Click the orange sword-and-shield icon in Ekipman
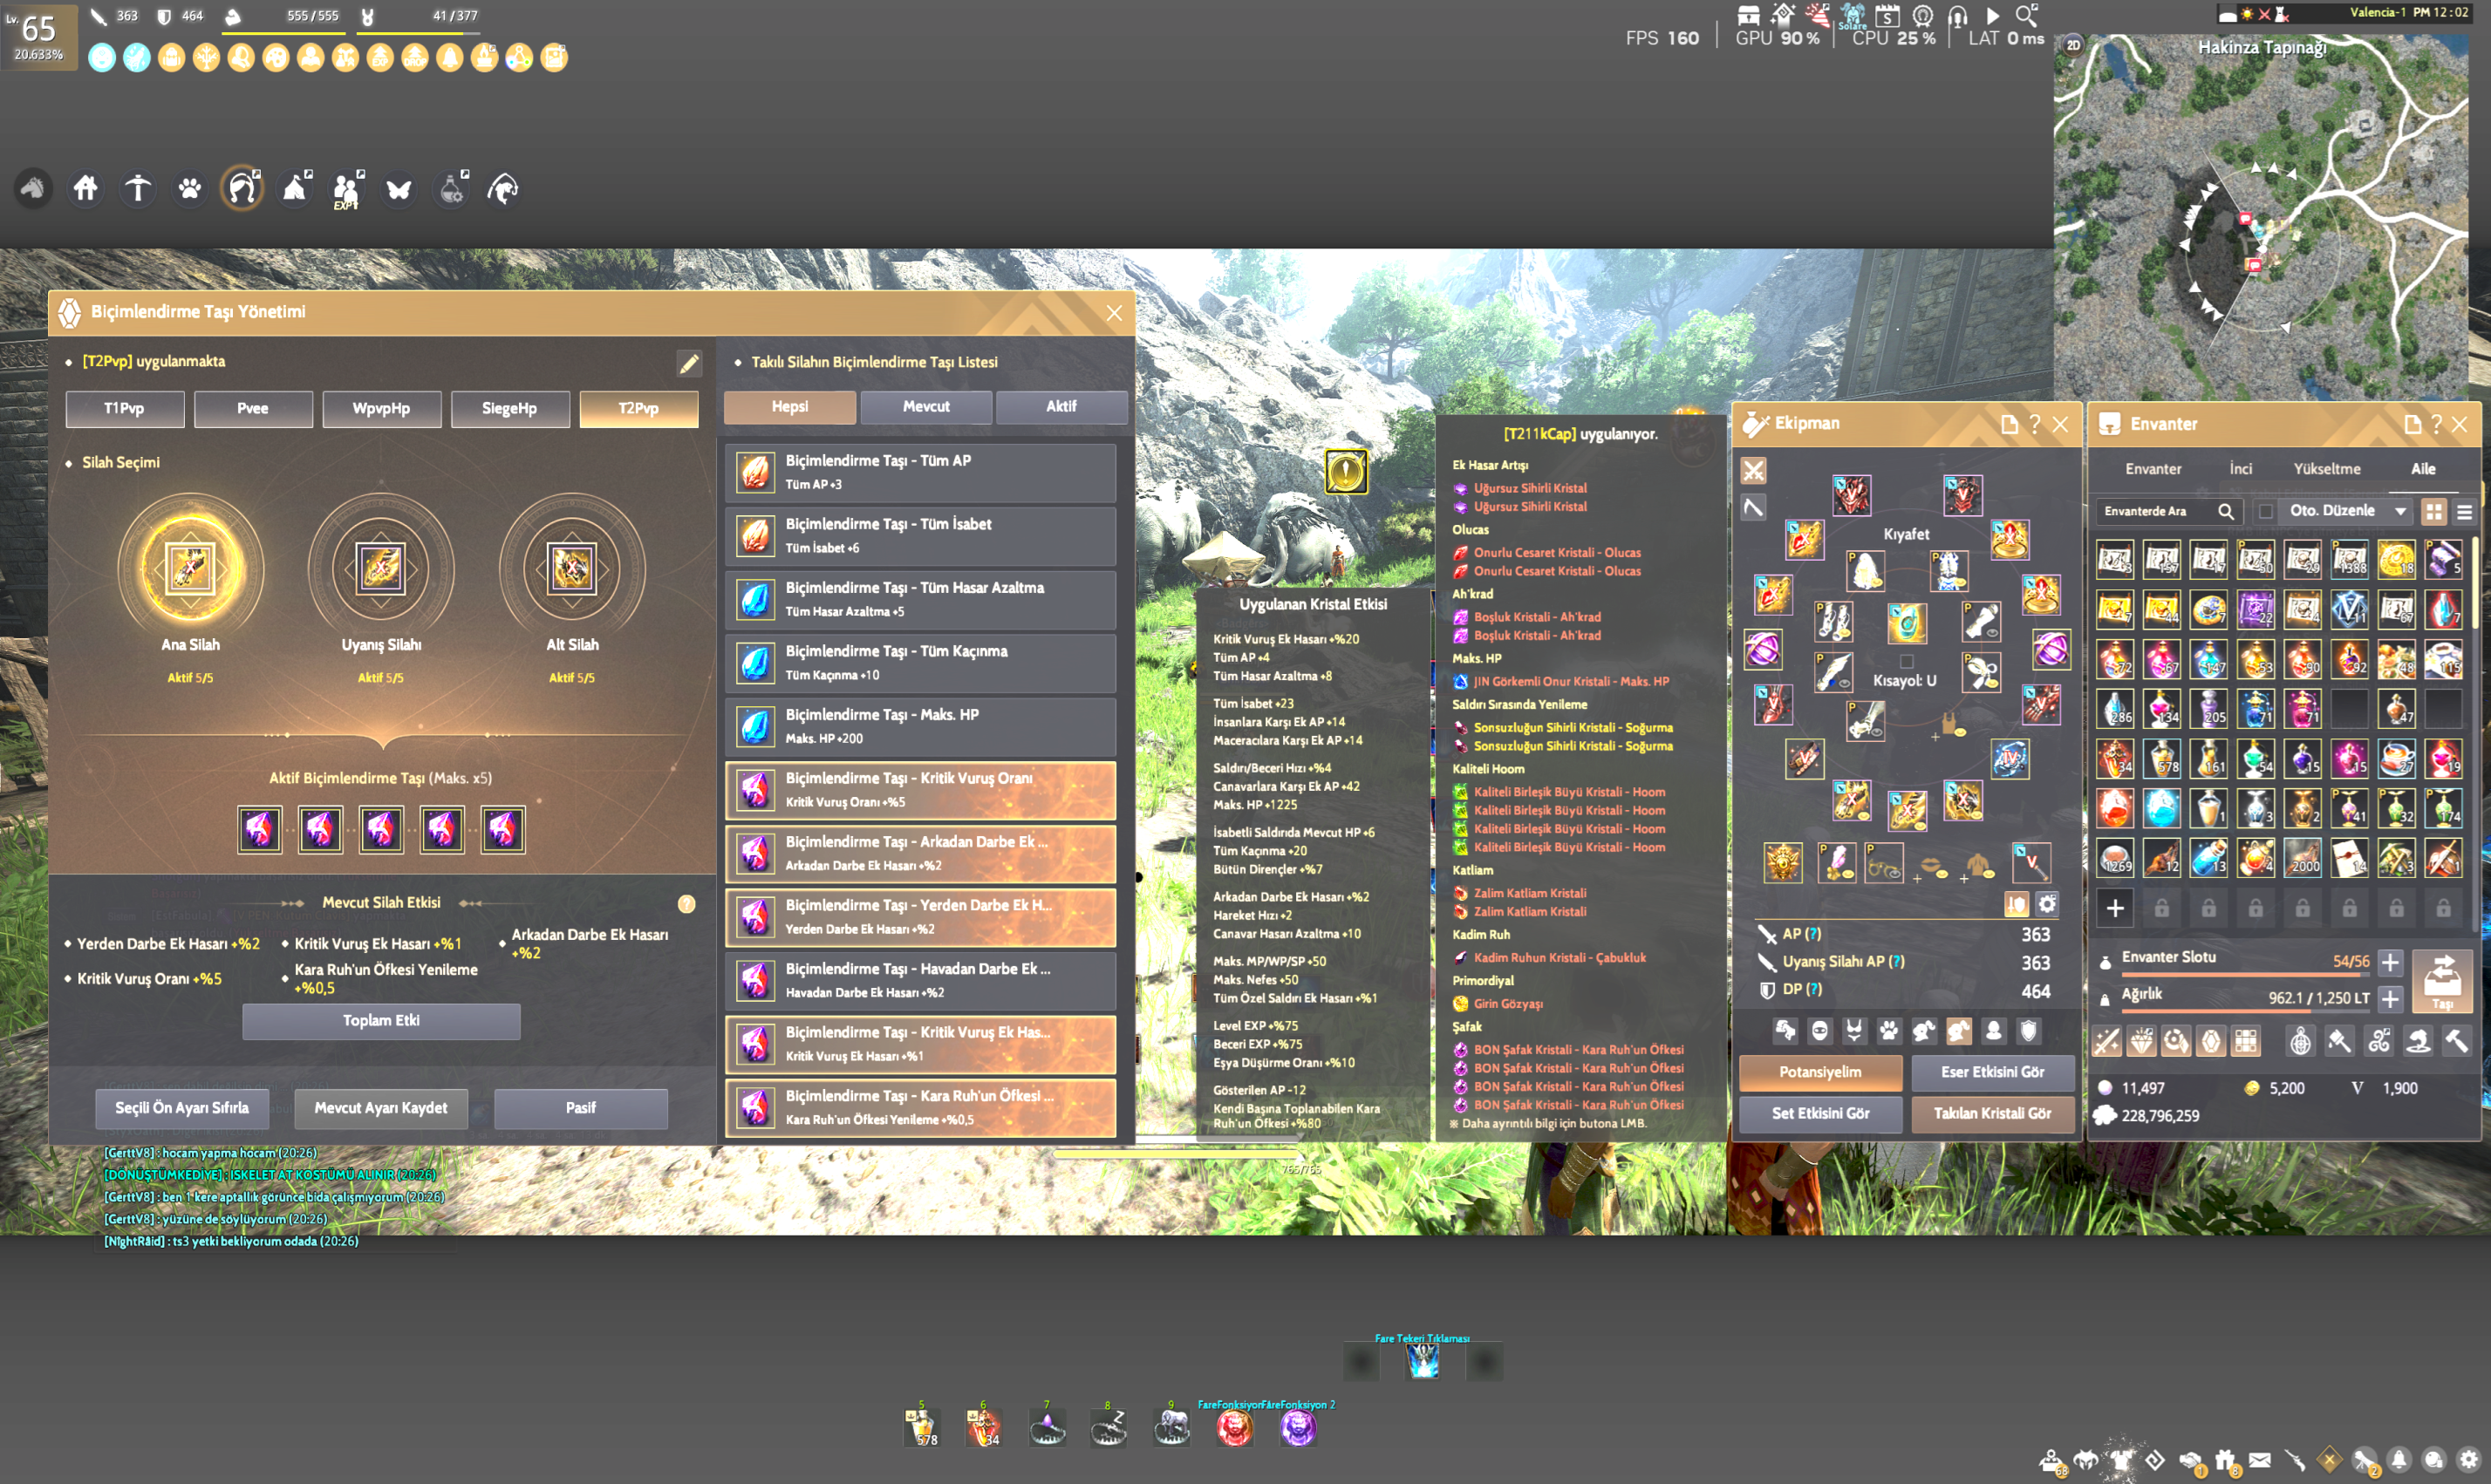Screen dimensions: 2491x1484 coord(2016,904)
